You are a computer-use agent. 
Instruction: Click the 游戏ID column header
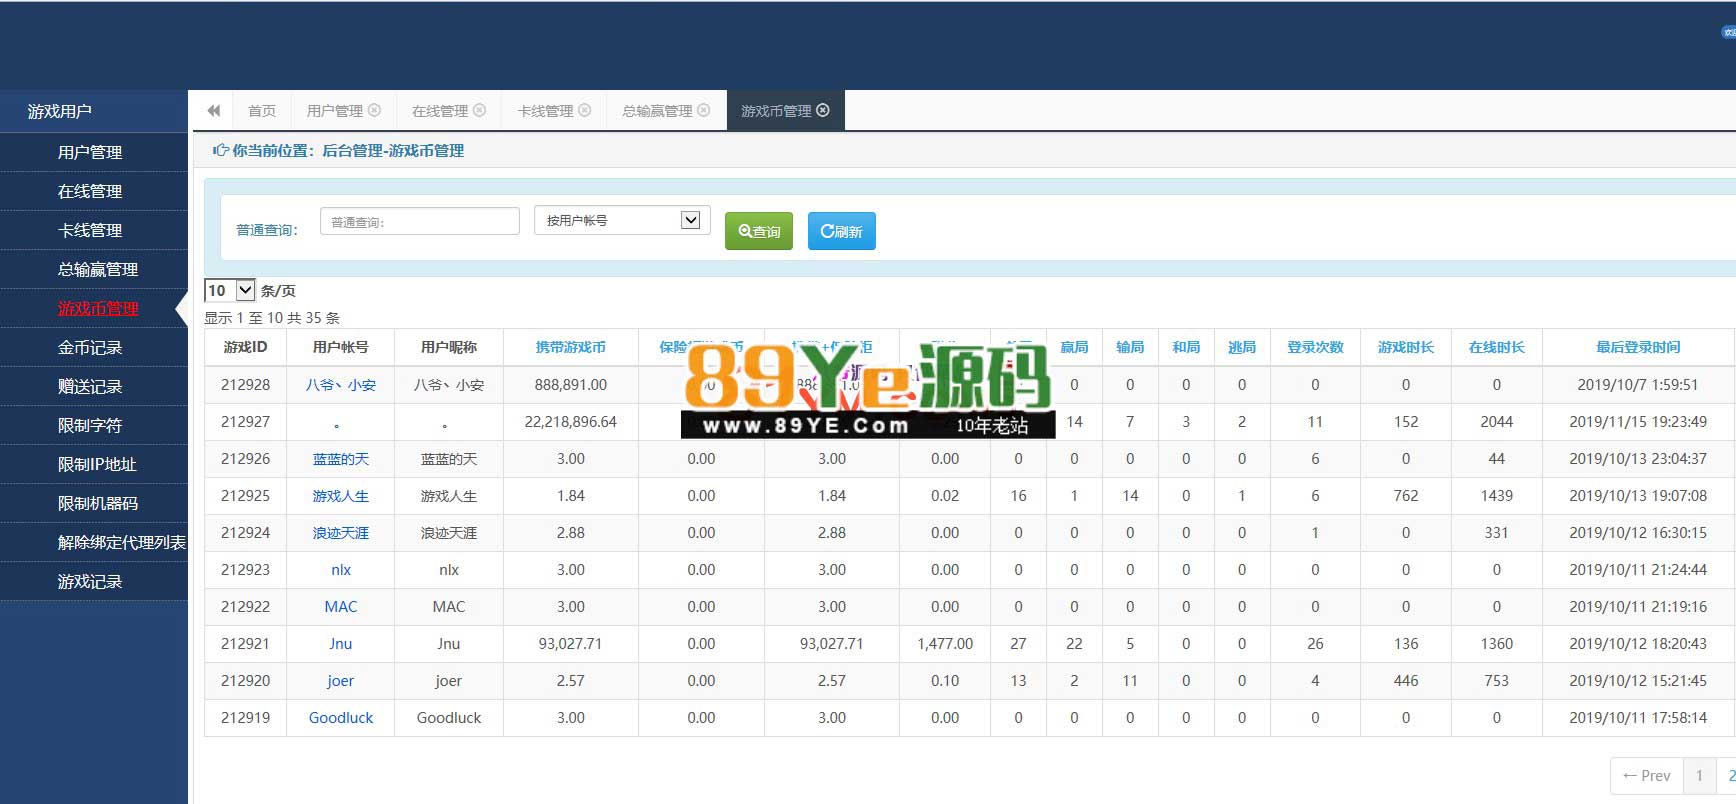246,347
